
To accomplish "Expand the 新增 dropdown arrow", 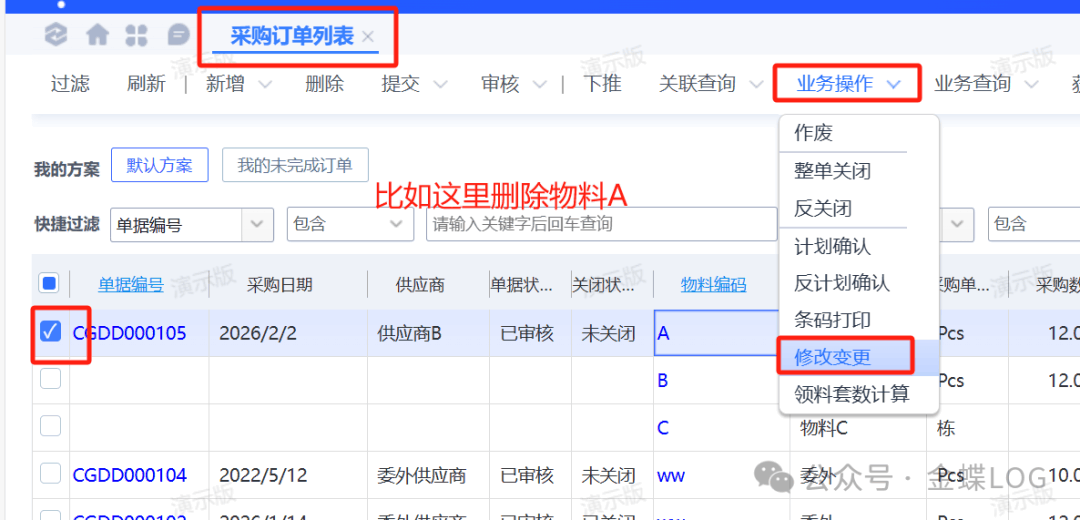I will 265,84.
